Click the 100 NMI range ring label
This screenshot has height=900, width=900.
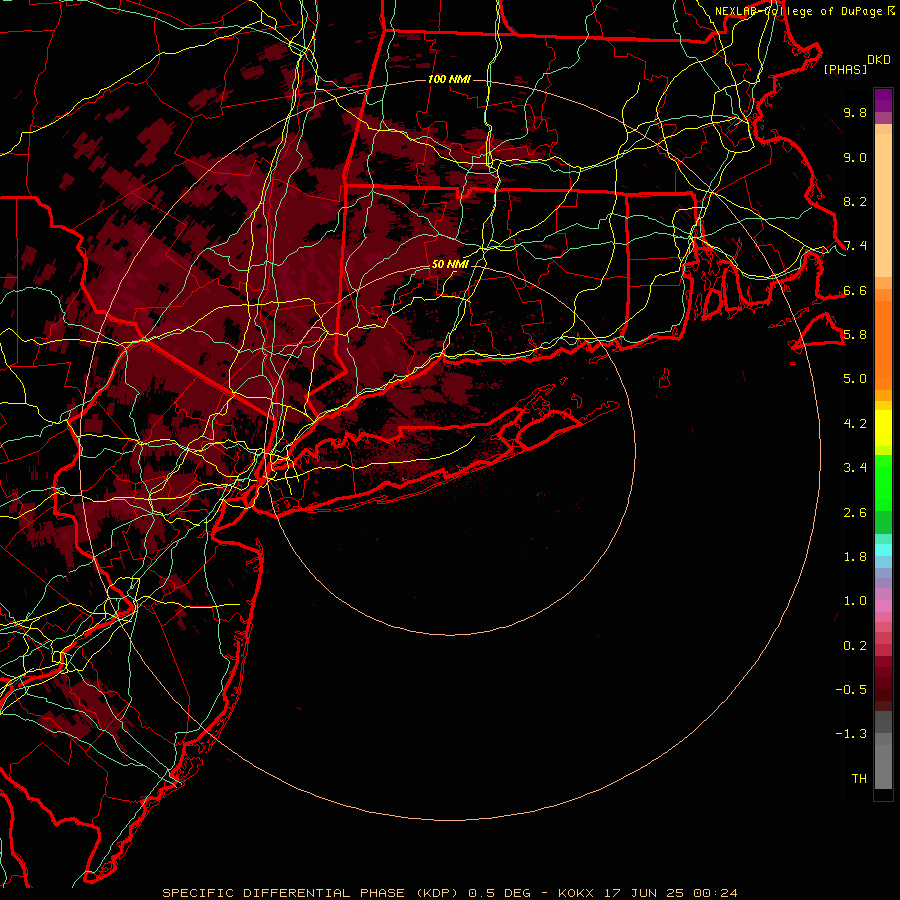(449, 79)
